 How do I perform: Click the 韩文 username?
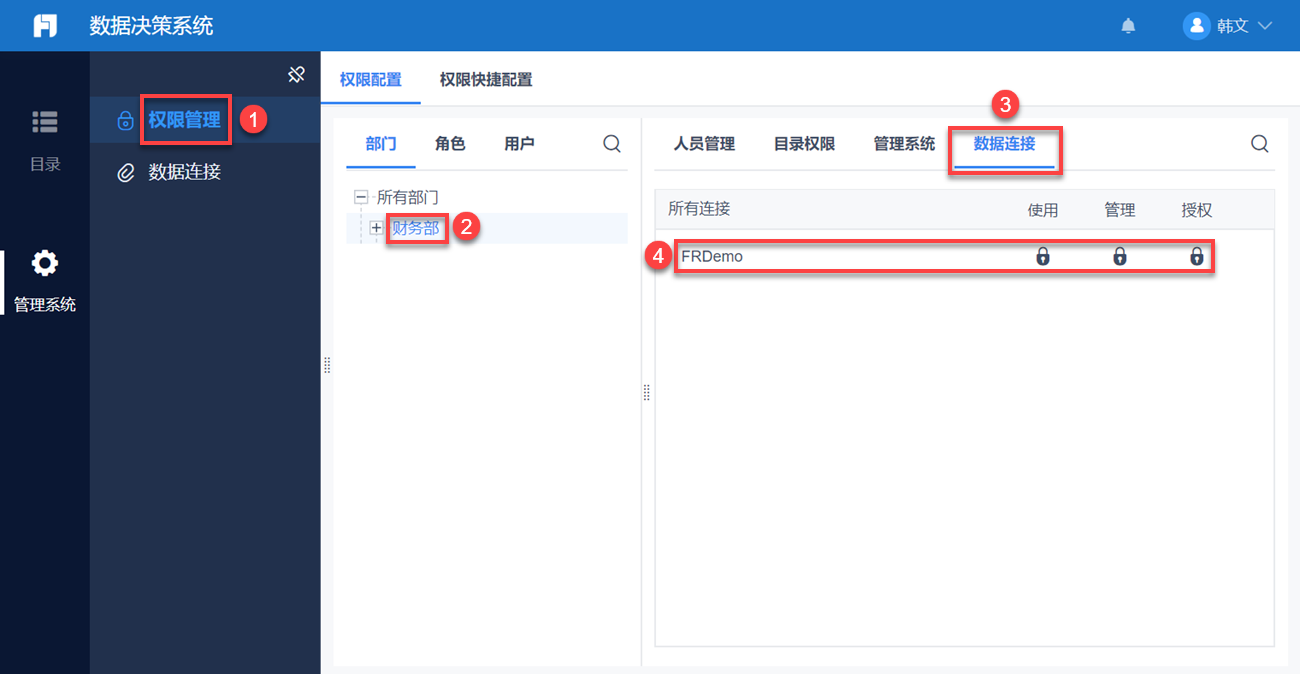pyautogui.click(x=1233, y=26)
